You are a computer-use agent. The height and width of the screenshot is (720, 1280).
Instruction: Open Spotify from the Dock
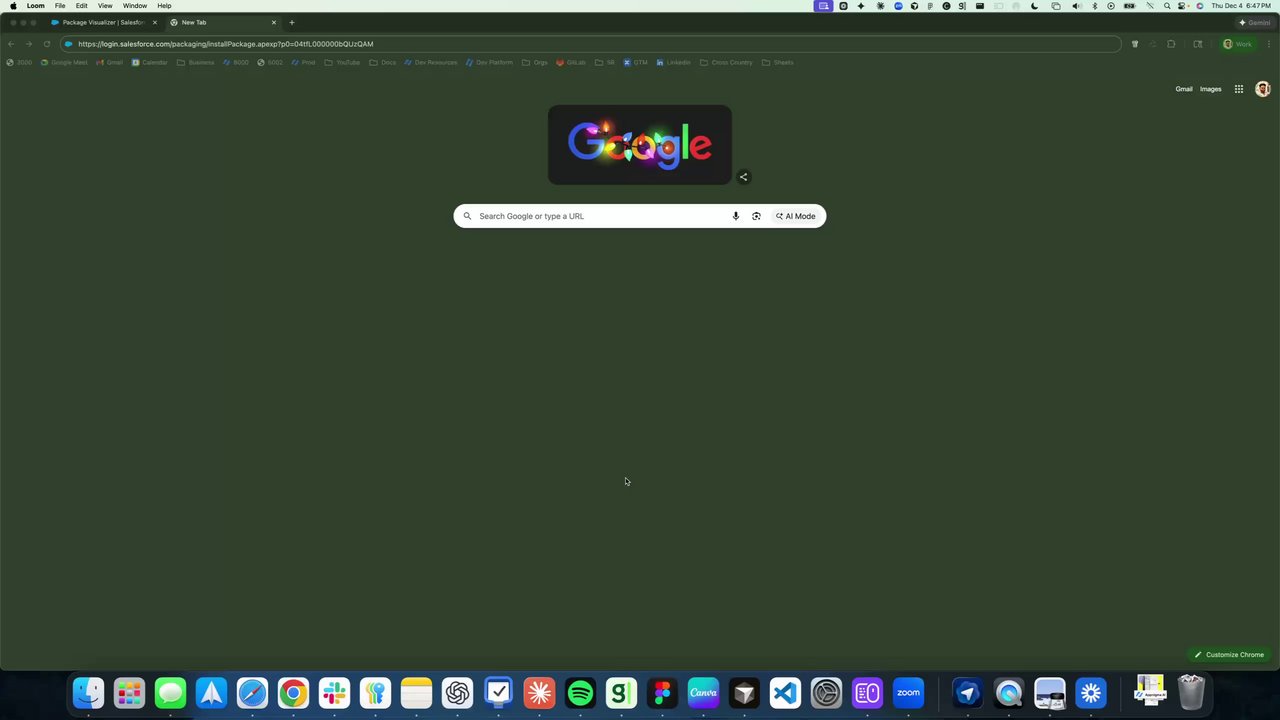pos(580,693)
